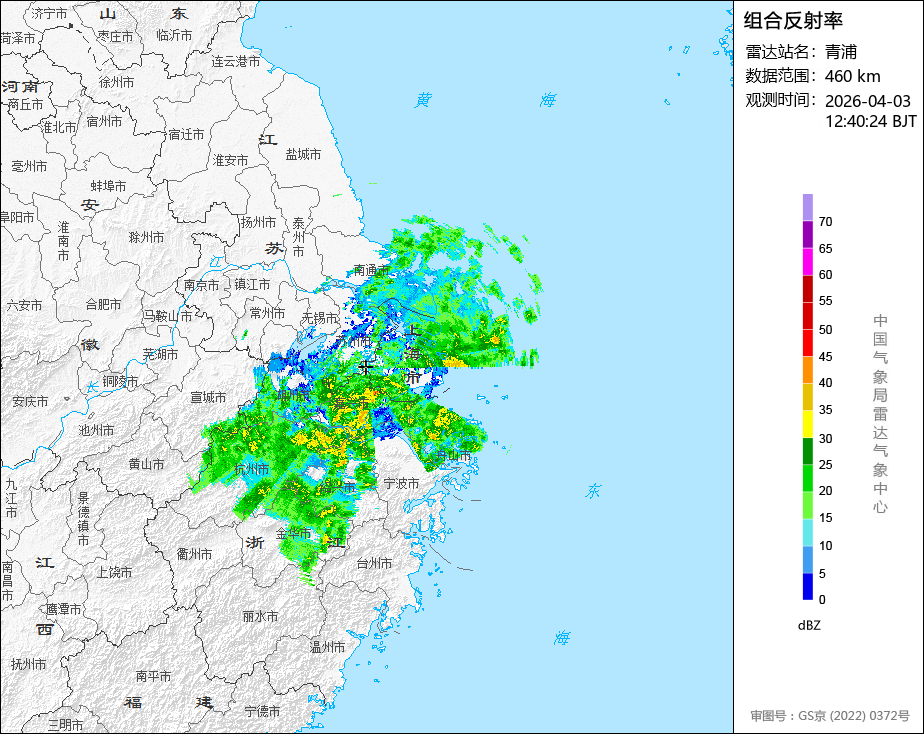Click the 南平市 city label

pos(153,676)
